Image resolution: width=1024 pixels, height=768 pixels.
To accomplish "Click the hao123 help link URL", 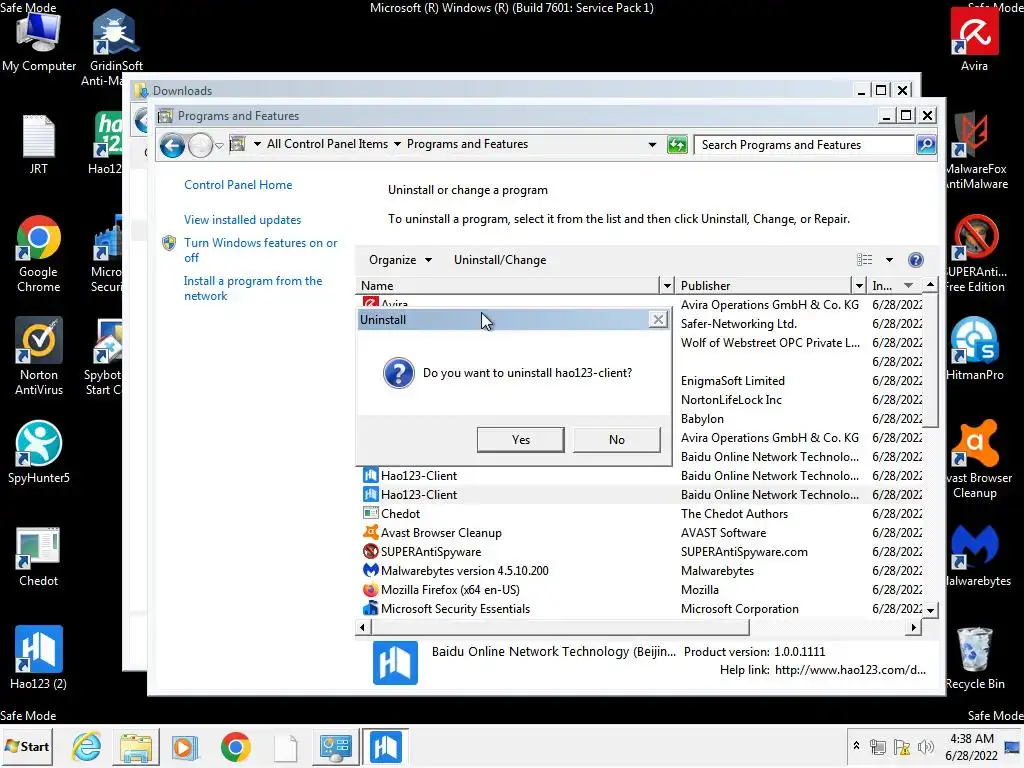I will (x=850, y=670).
